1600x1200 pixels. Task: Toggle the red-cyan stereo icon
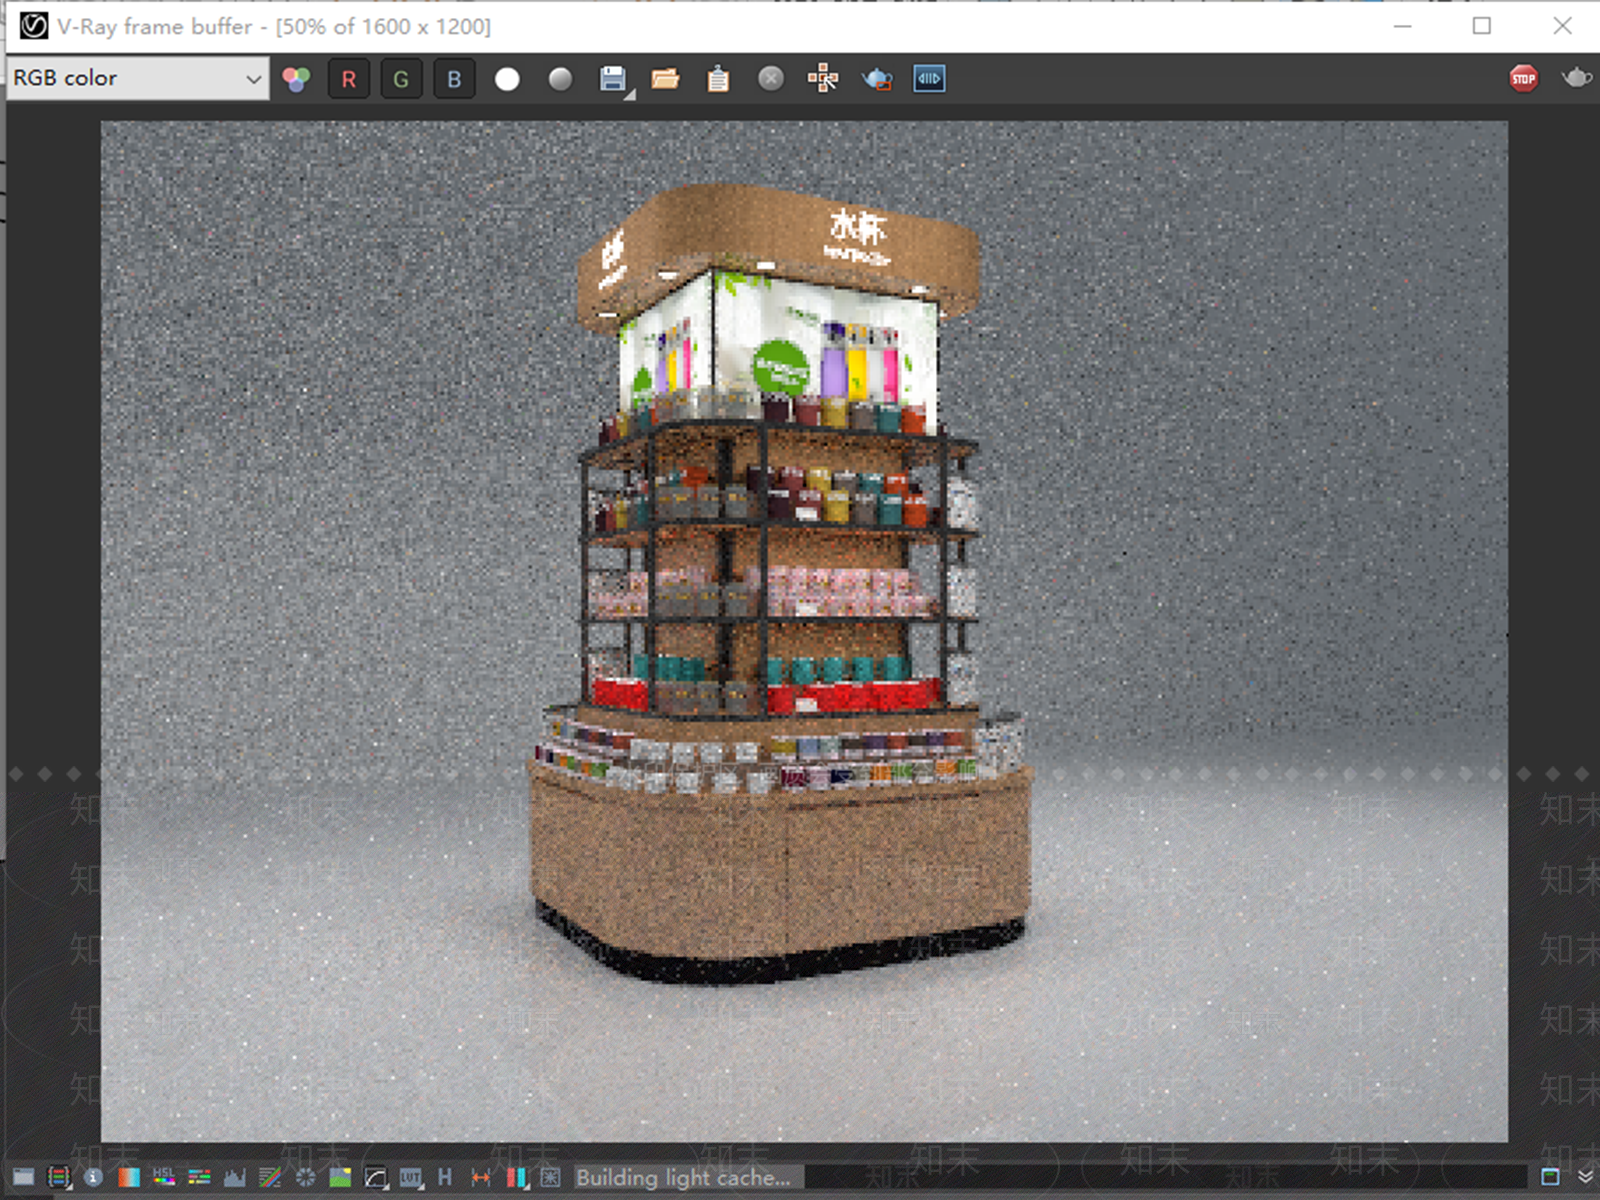click(516, 1177)
